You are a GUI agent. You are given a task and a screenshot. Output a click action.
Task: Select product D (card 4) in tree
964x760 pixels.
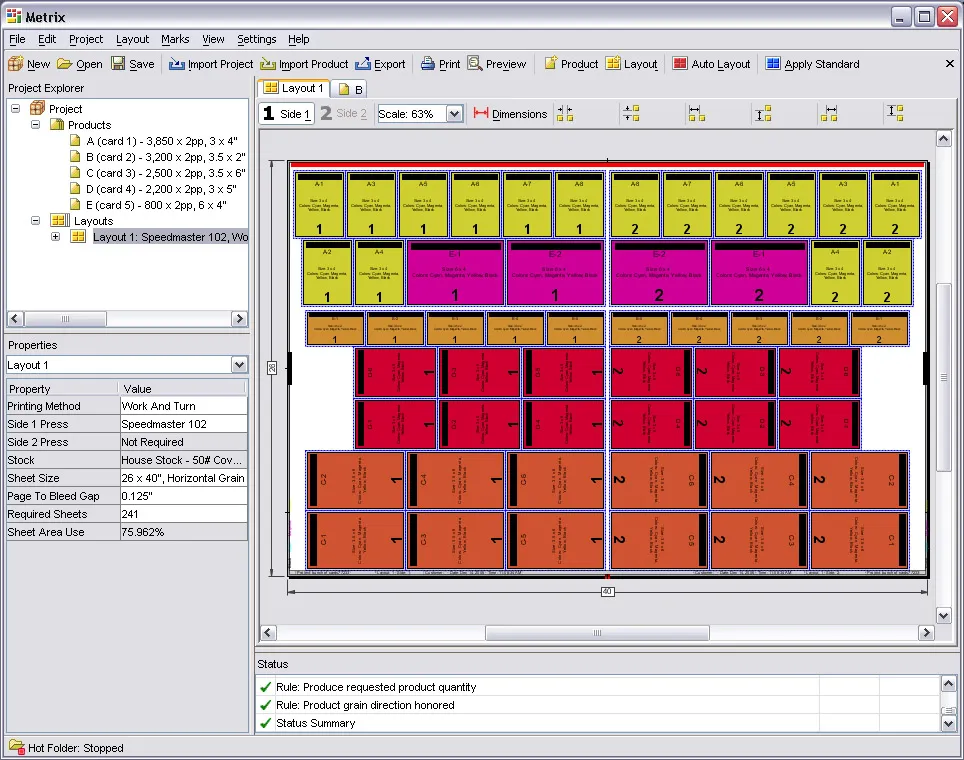[161, 189]
